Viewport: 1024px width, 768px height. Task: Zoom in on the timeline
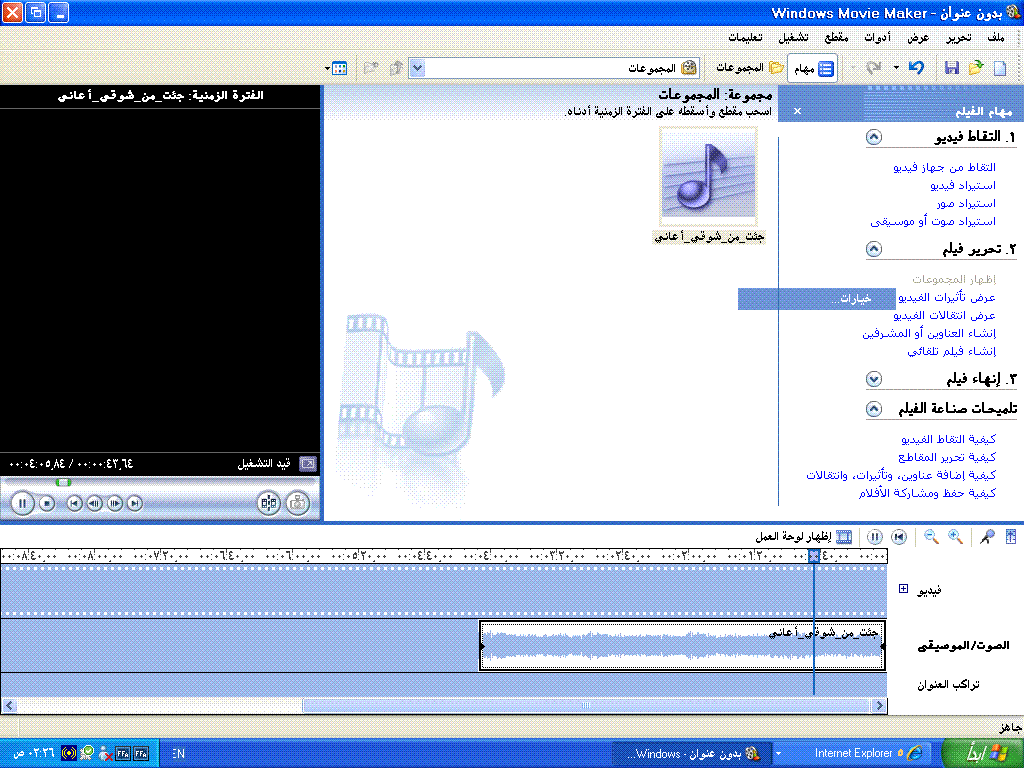pos(955,538)
